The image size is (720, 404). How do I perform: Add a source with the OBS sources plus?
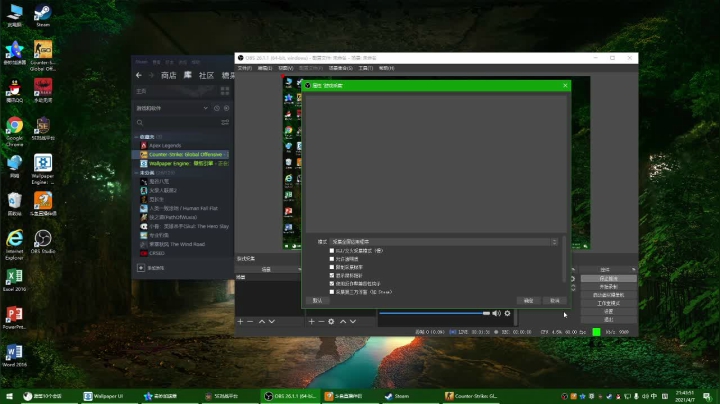(311, 321)
